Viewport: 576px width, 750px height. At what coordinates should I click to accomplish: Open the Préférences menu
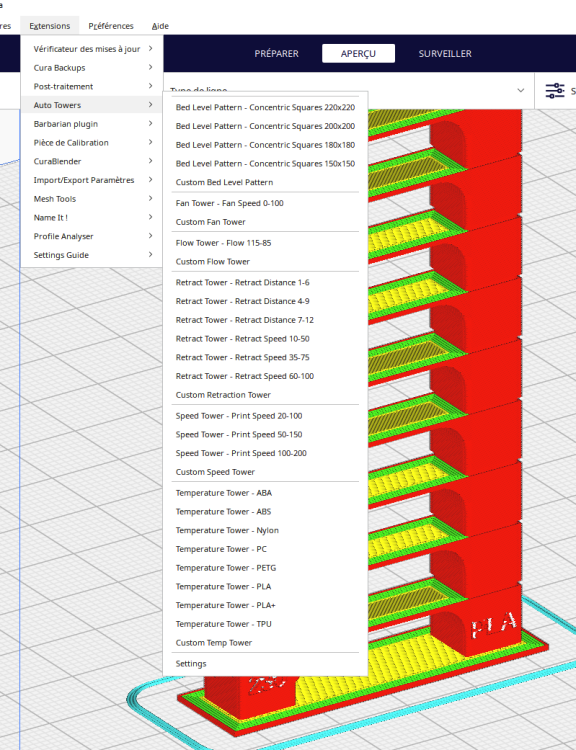tap(111, 26)
